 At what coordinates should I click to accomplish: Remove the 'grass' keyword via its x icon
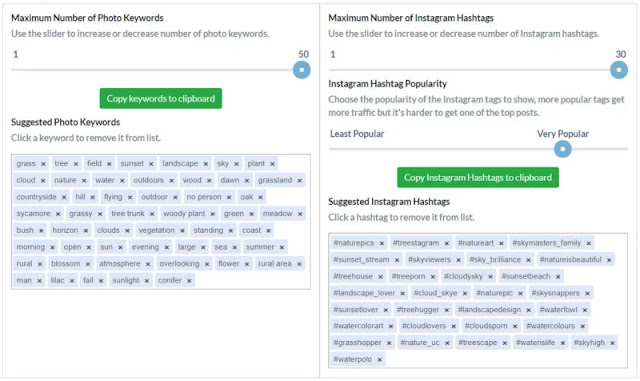point(43,164)
